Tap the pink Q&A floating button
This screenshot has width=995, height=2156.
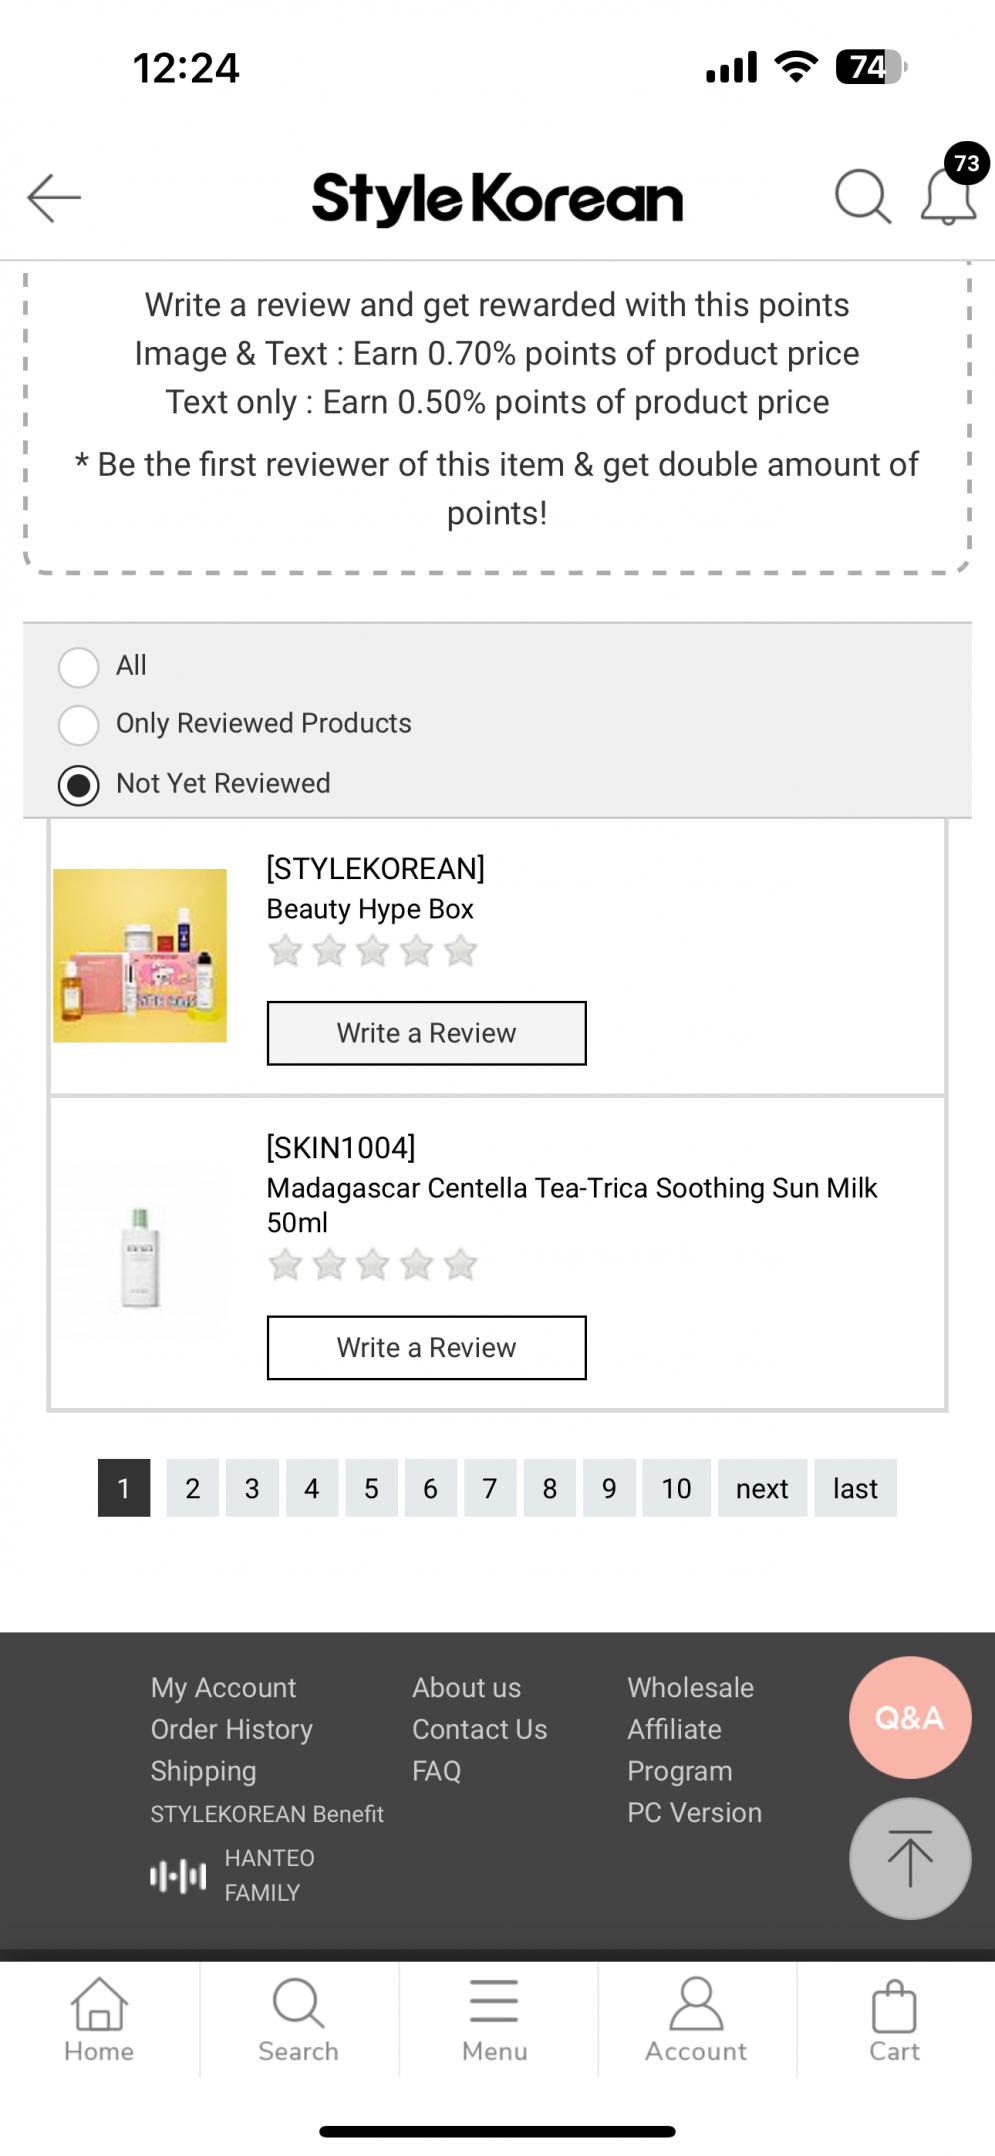pyautogui.click(x=909, y=1717)
